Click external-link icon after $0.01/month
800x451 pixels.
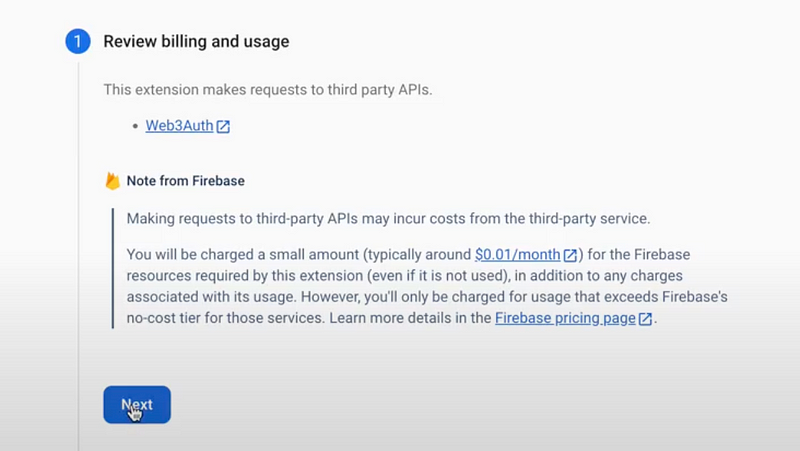(570, 255)
